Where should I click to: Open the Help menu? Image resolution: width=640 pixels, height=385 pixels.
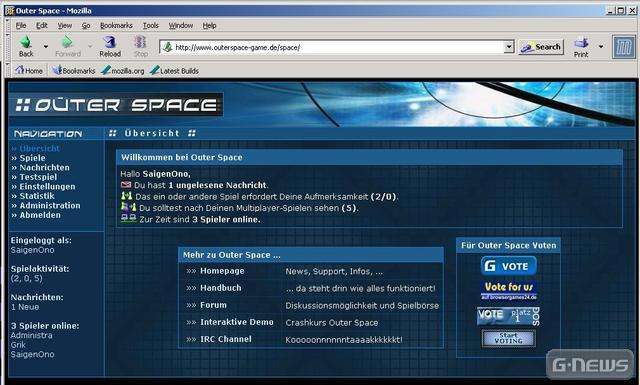pyautogui.click(x=209, y=25)
